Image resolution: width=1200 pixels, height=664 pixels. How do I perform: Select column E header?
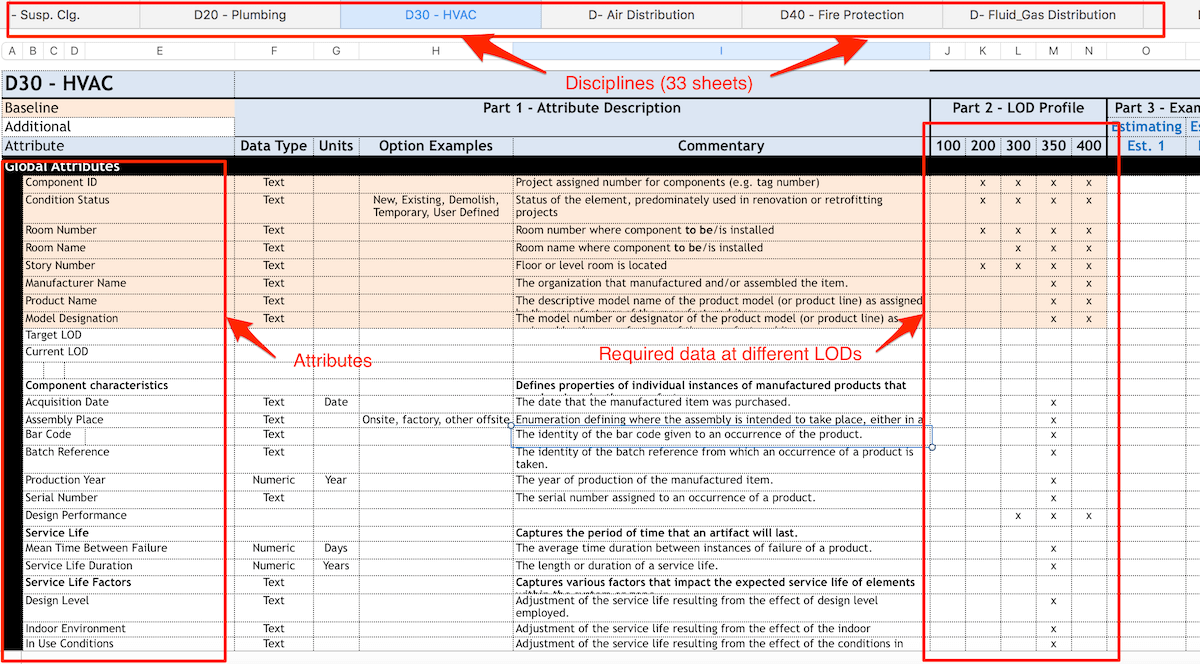(160, 51)
